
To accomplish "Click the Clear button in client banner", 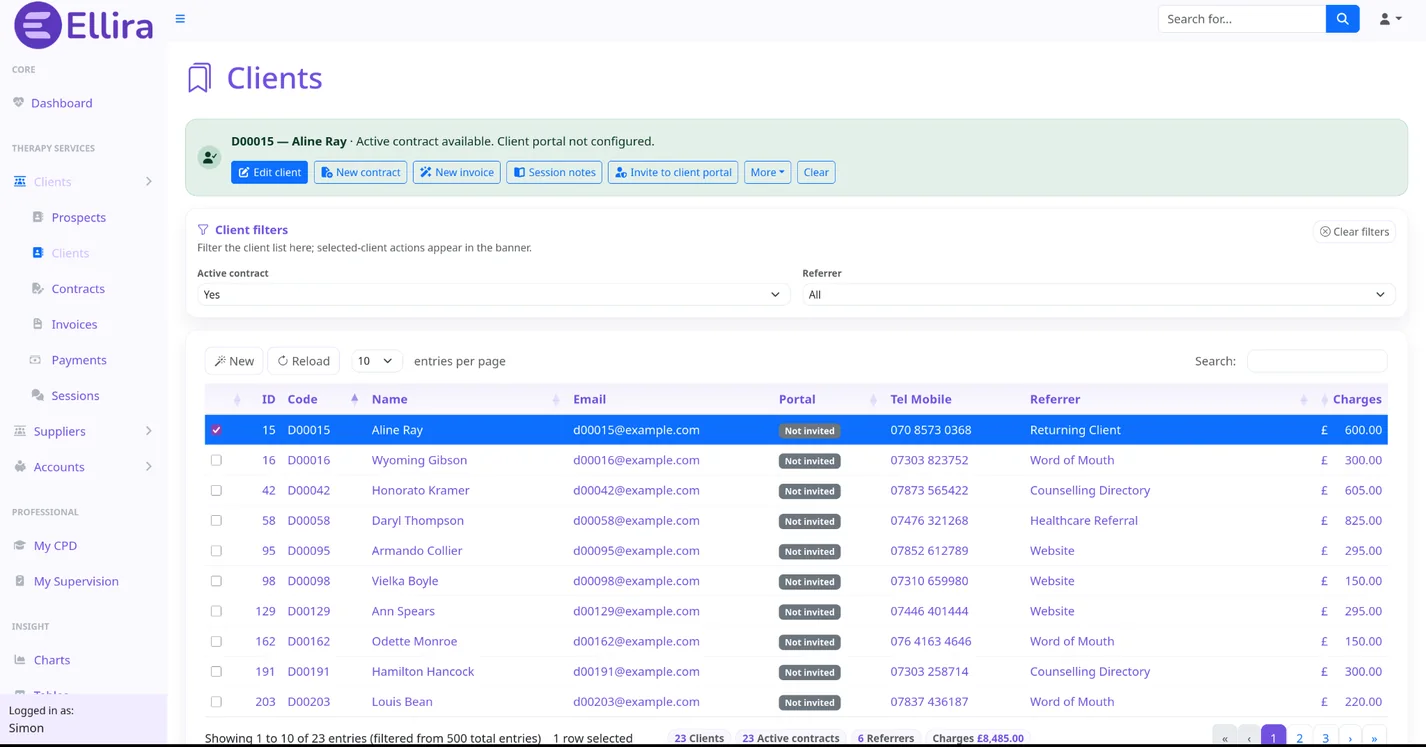I will coord(816,172).
